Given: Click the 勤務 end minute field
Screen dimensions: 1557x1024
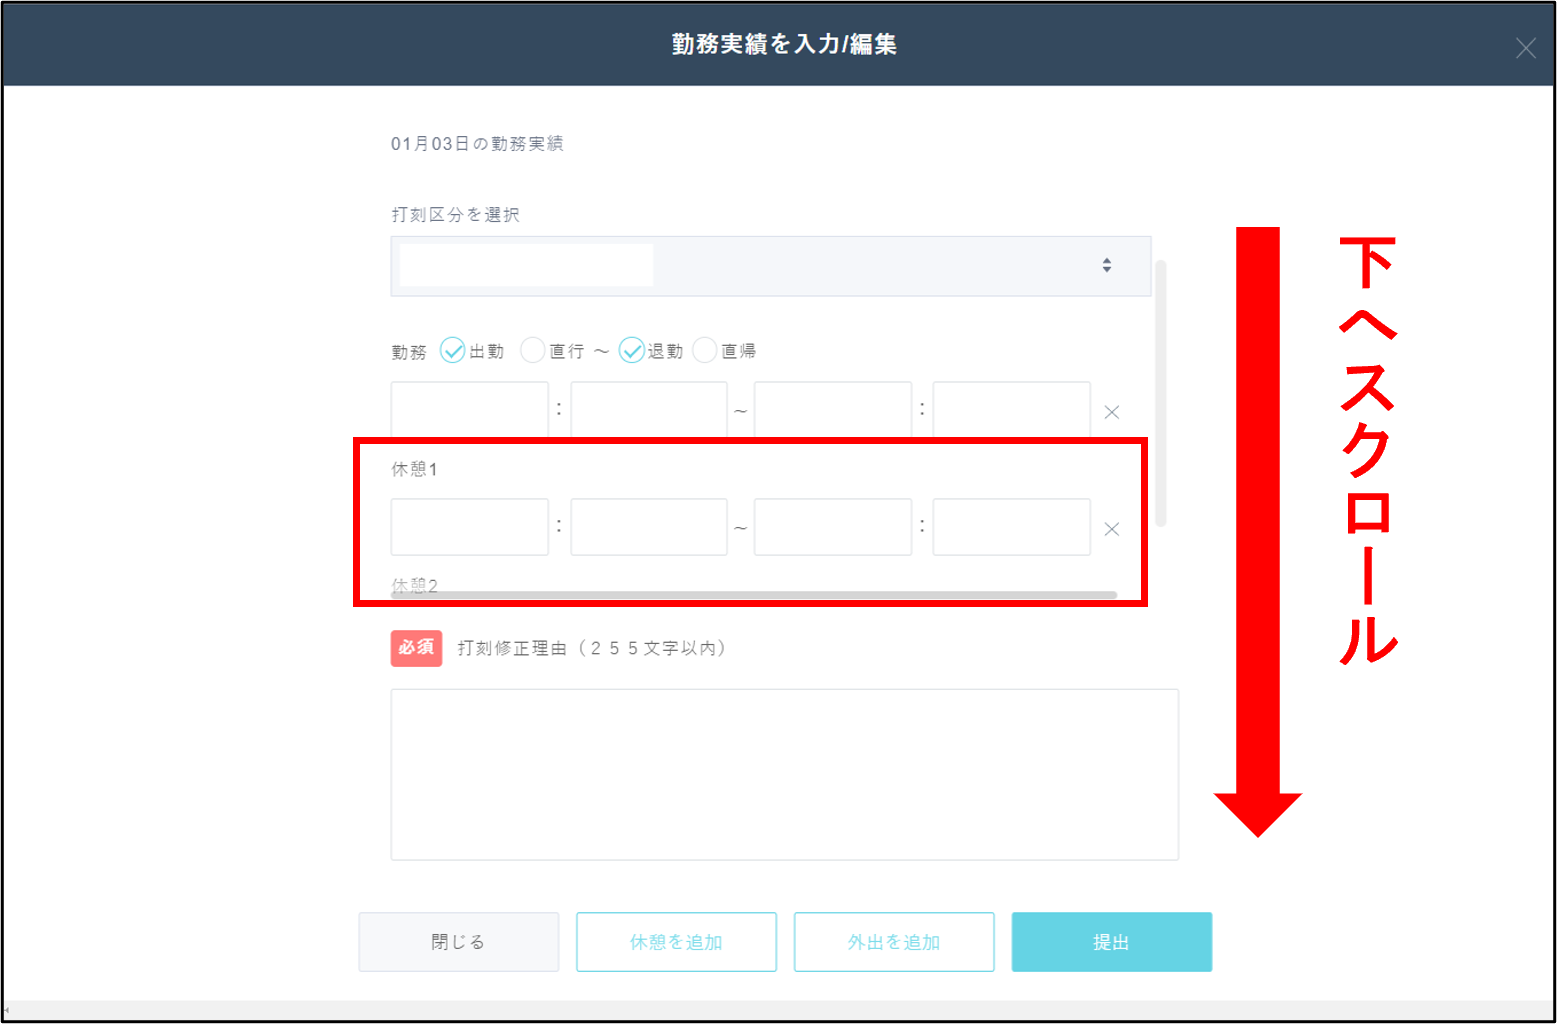Looking at the screenshot, I should tap(1011, 410).
